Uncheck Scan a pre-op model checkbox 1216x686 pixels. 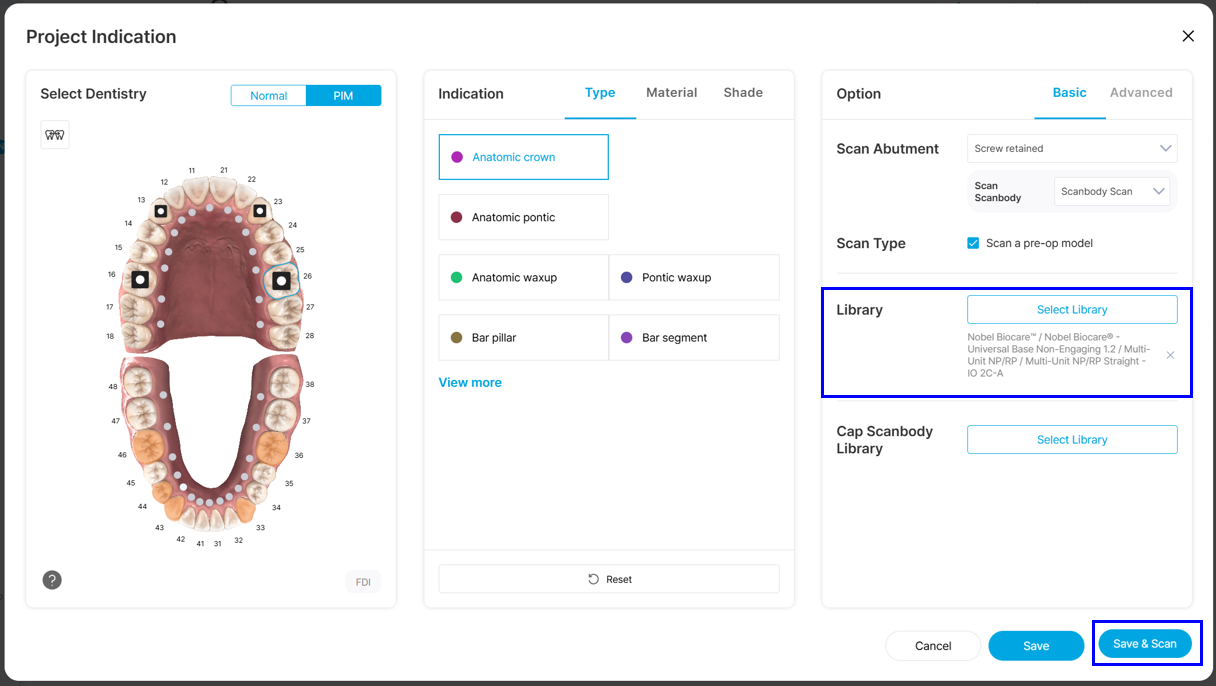973,243
